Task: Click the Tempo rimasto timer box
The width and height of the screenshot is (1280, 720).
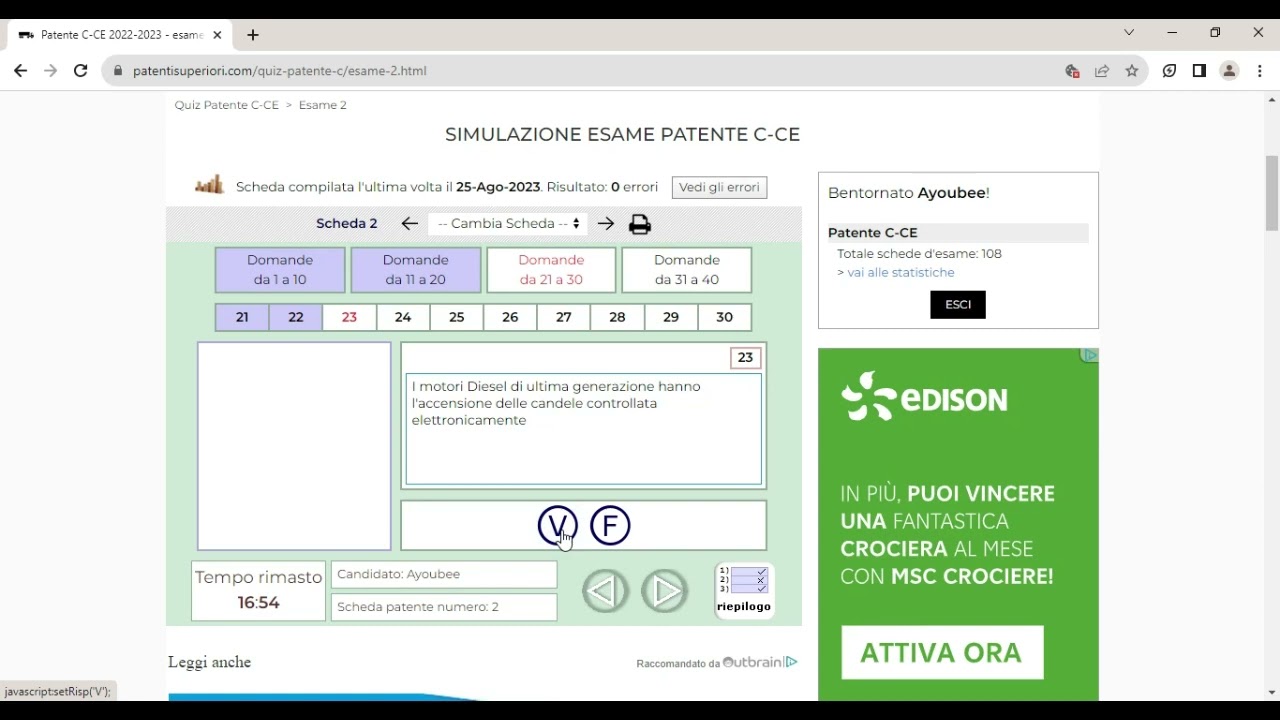Action: (258, 590)
